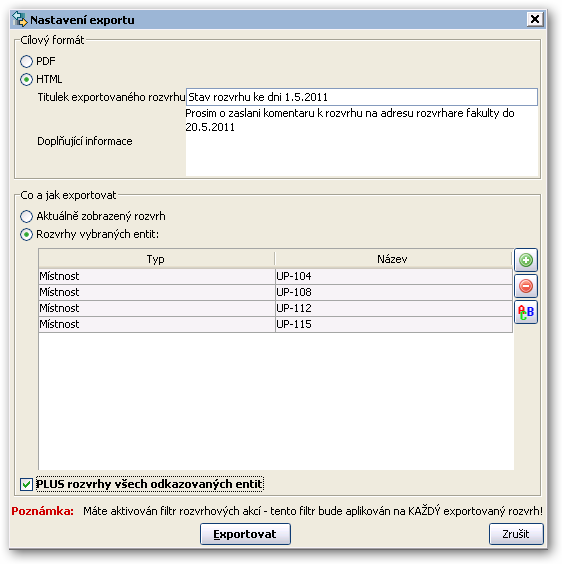Click the ABC sort entities icon

(526, 312)
